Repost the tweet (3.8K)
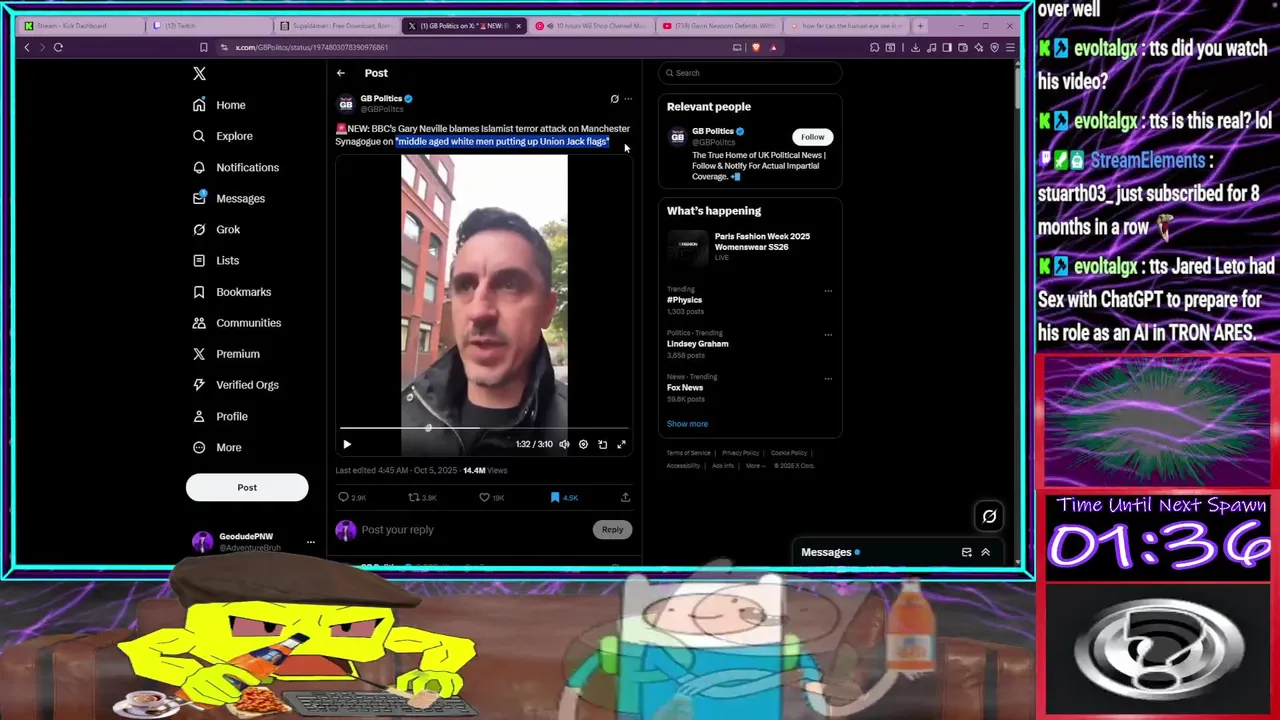1280x720 pixels. (422, 497)
